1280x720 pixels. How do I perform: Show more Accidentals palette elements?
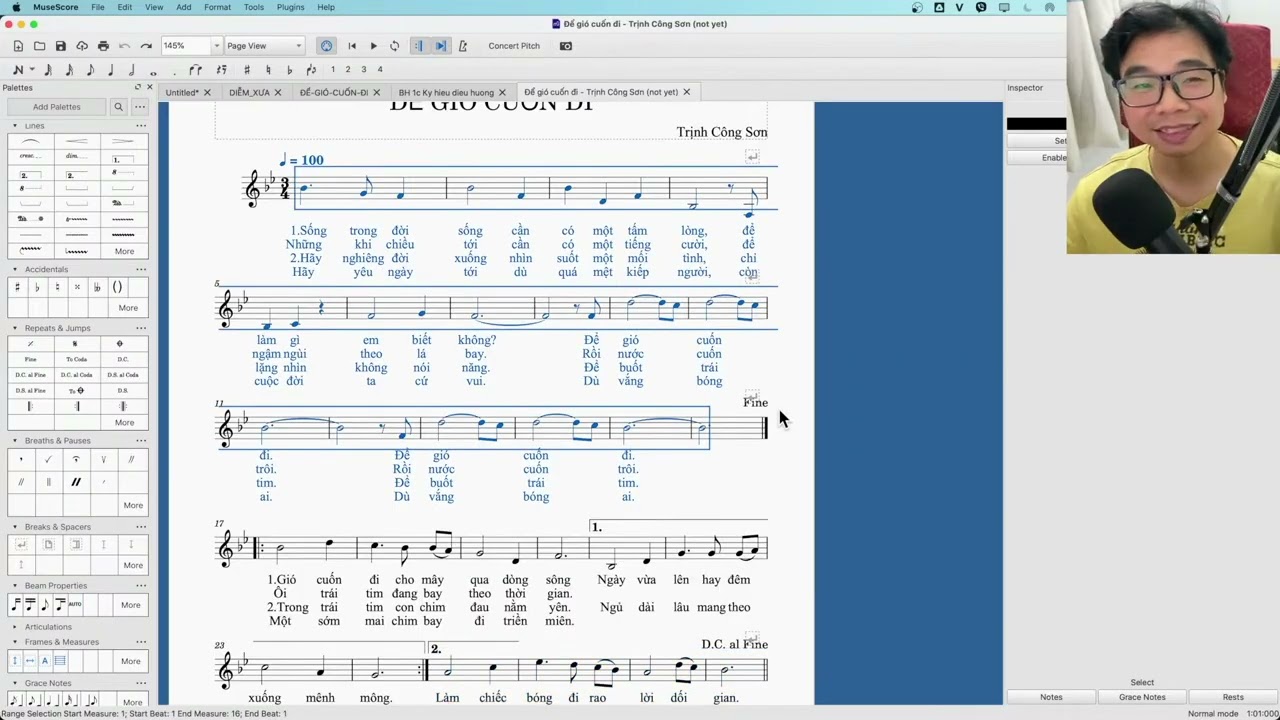[128, 307]
